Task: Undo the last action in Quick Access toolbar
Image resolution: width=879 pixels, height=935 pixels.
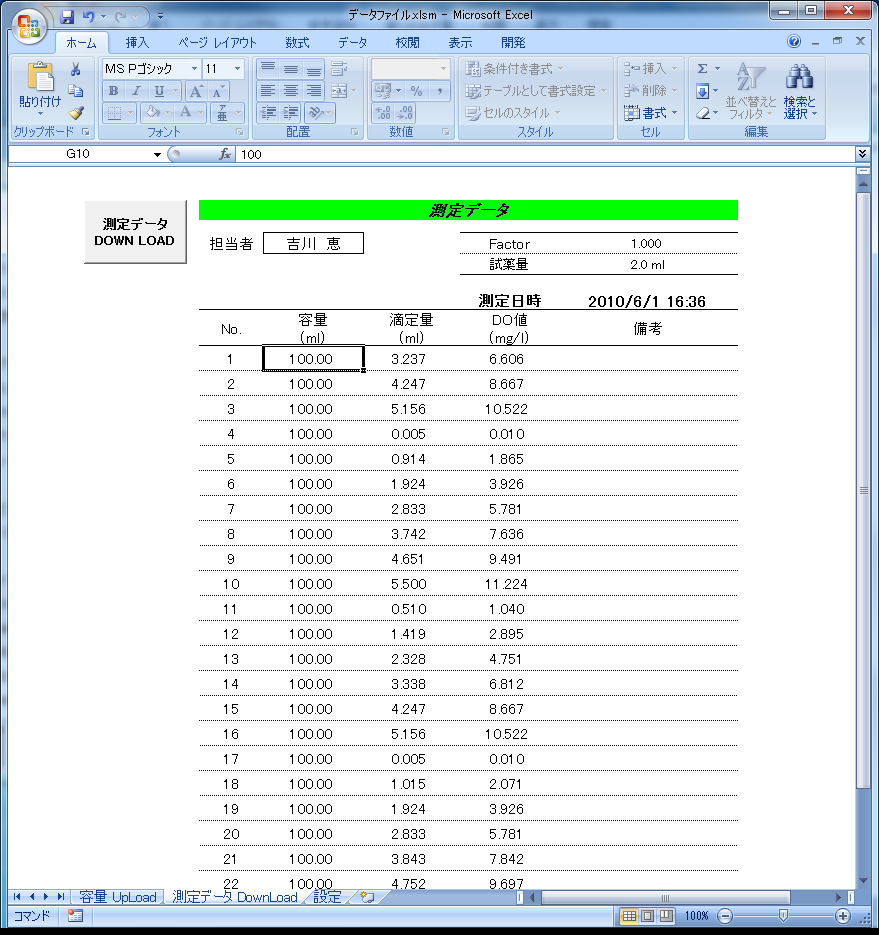Action: click(88, 16)
